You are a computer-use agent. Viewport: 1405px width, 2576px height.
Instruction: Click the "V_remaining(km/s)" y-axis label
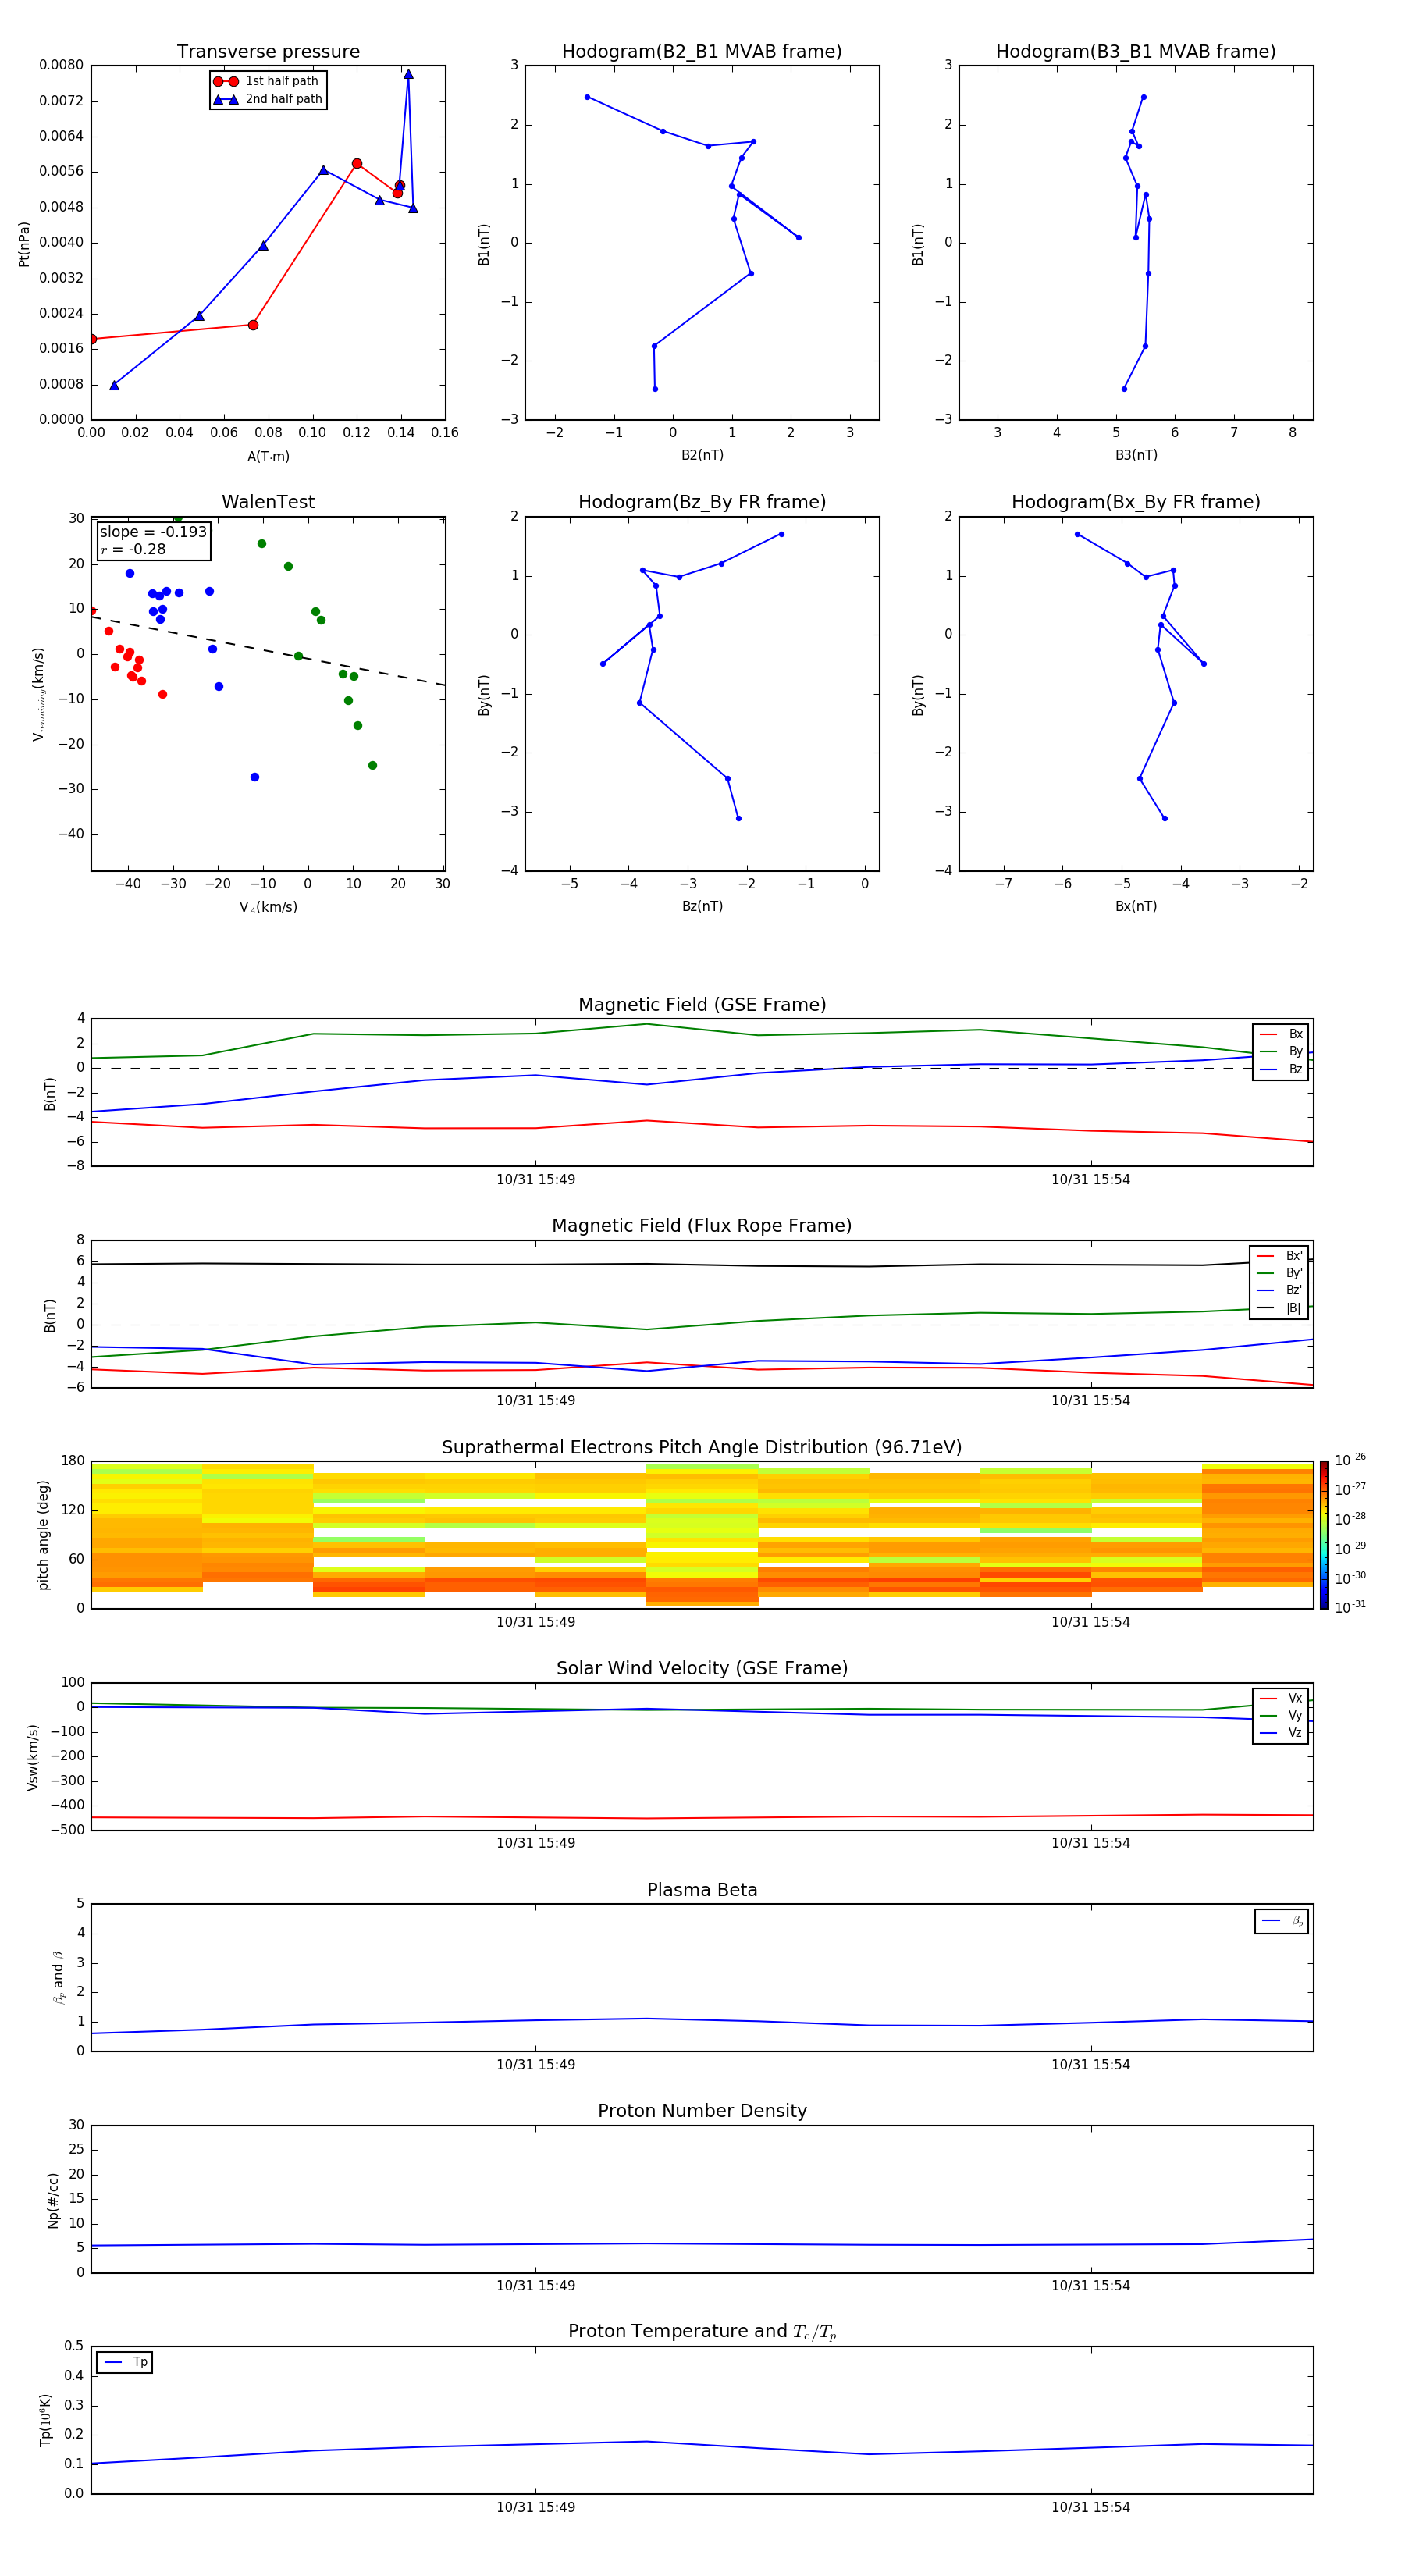(38, 694)
